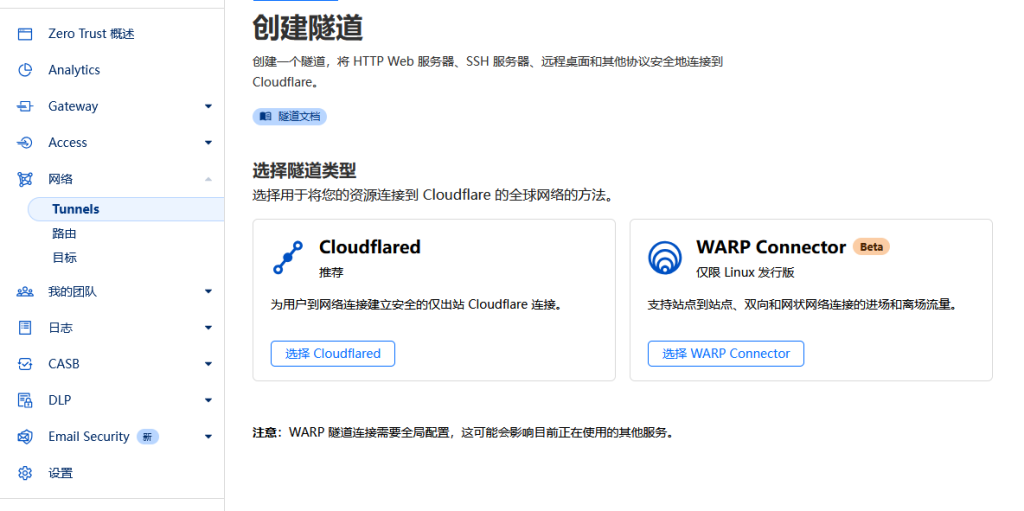The height and width of the screenshot is (511, 1024).
Task: Click the 网络 label in sidebar
Action: 61,179
